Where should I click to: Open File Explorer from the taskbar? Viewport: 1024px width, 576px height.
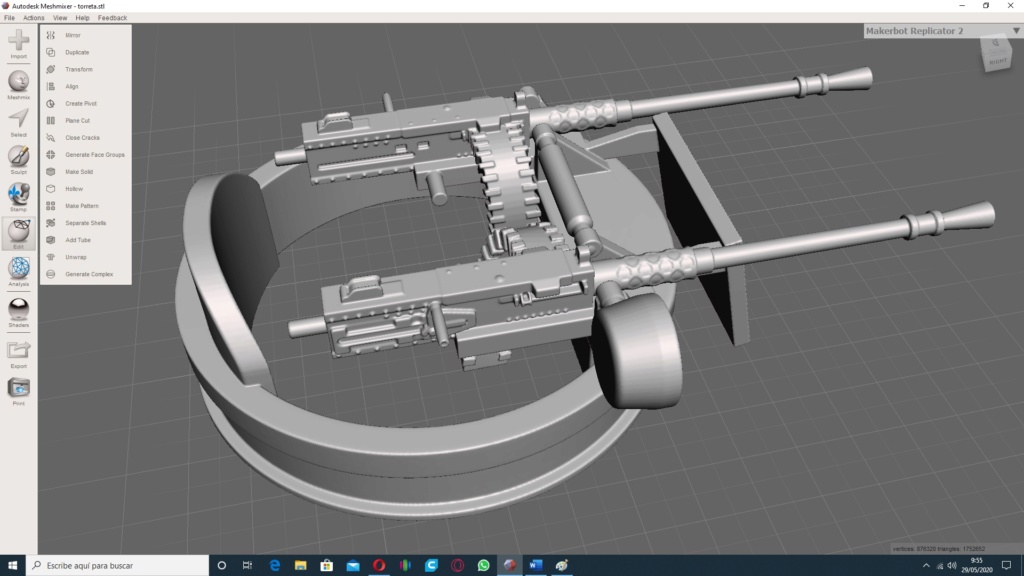pyautogui.click(x=300, y=566)
